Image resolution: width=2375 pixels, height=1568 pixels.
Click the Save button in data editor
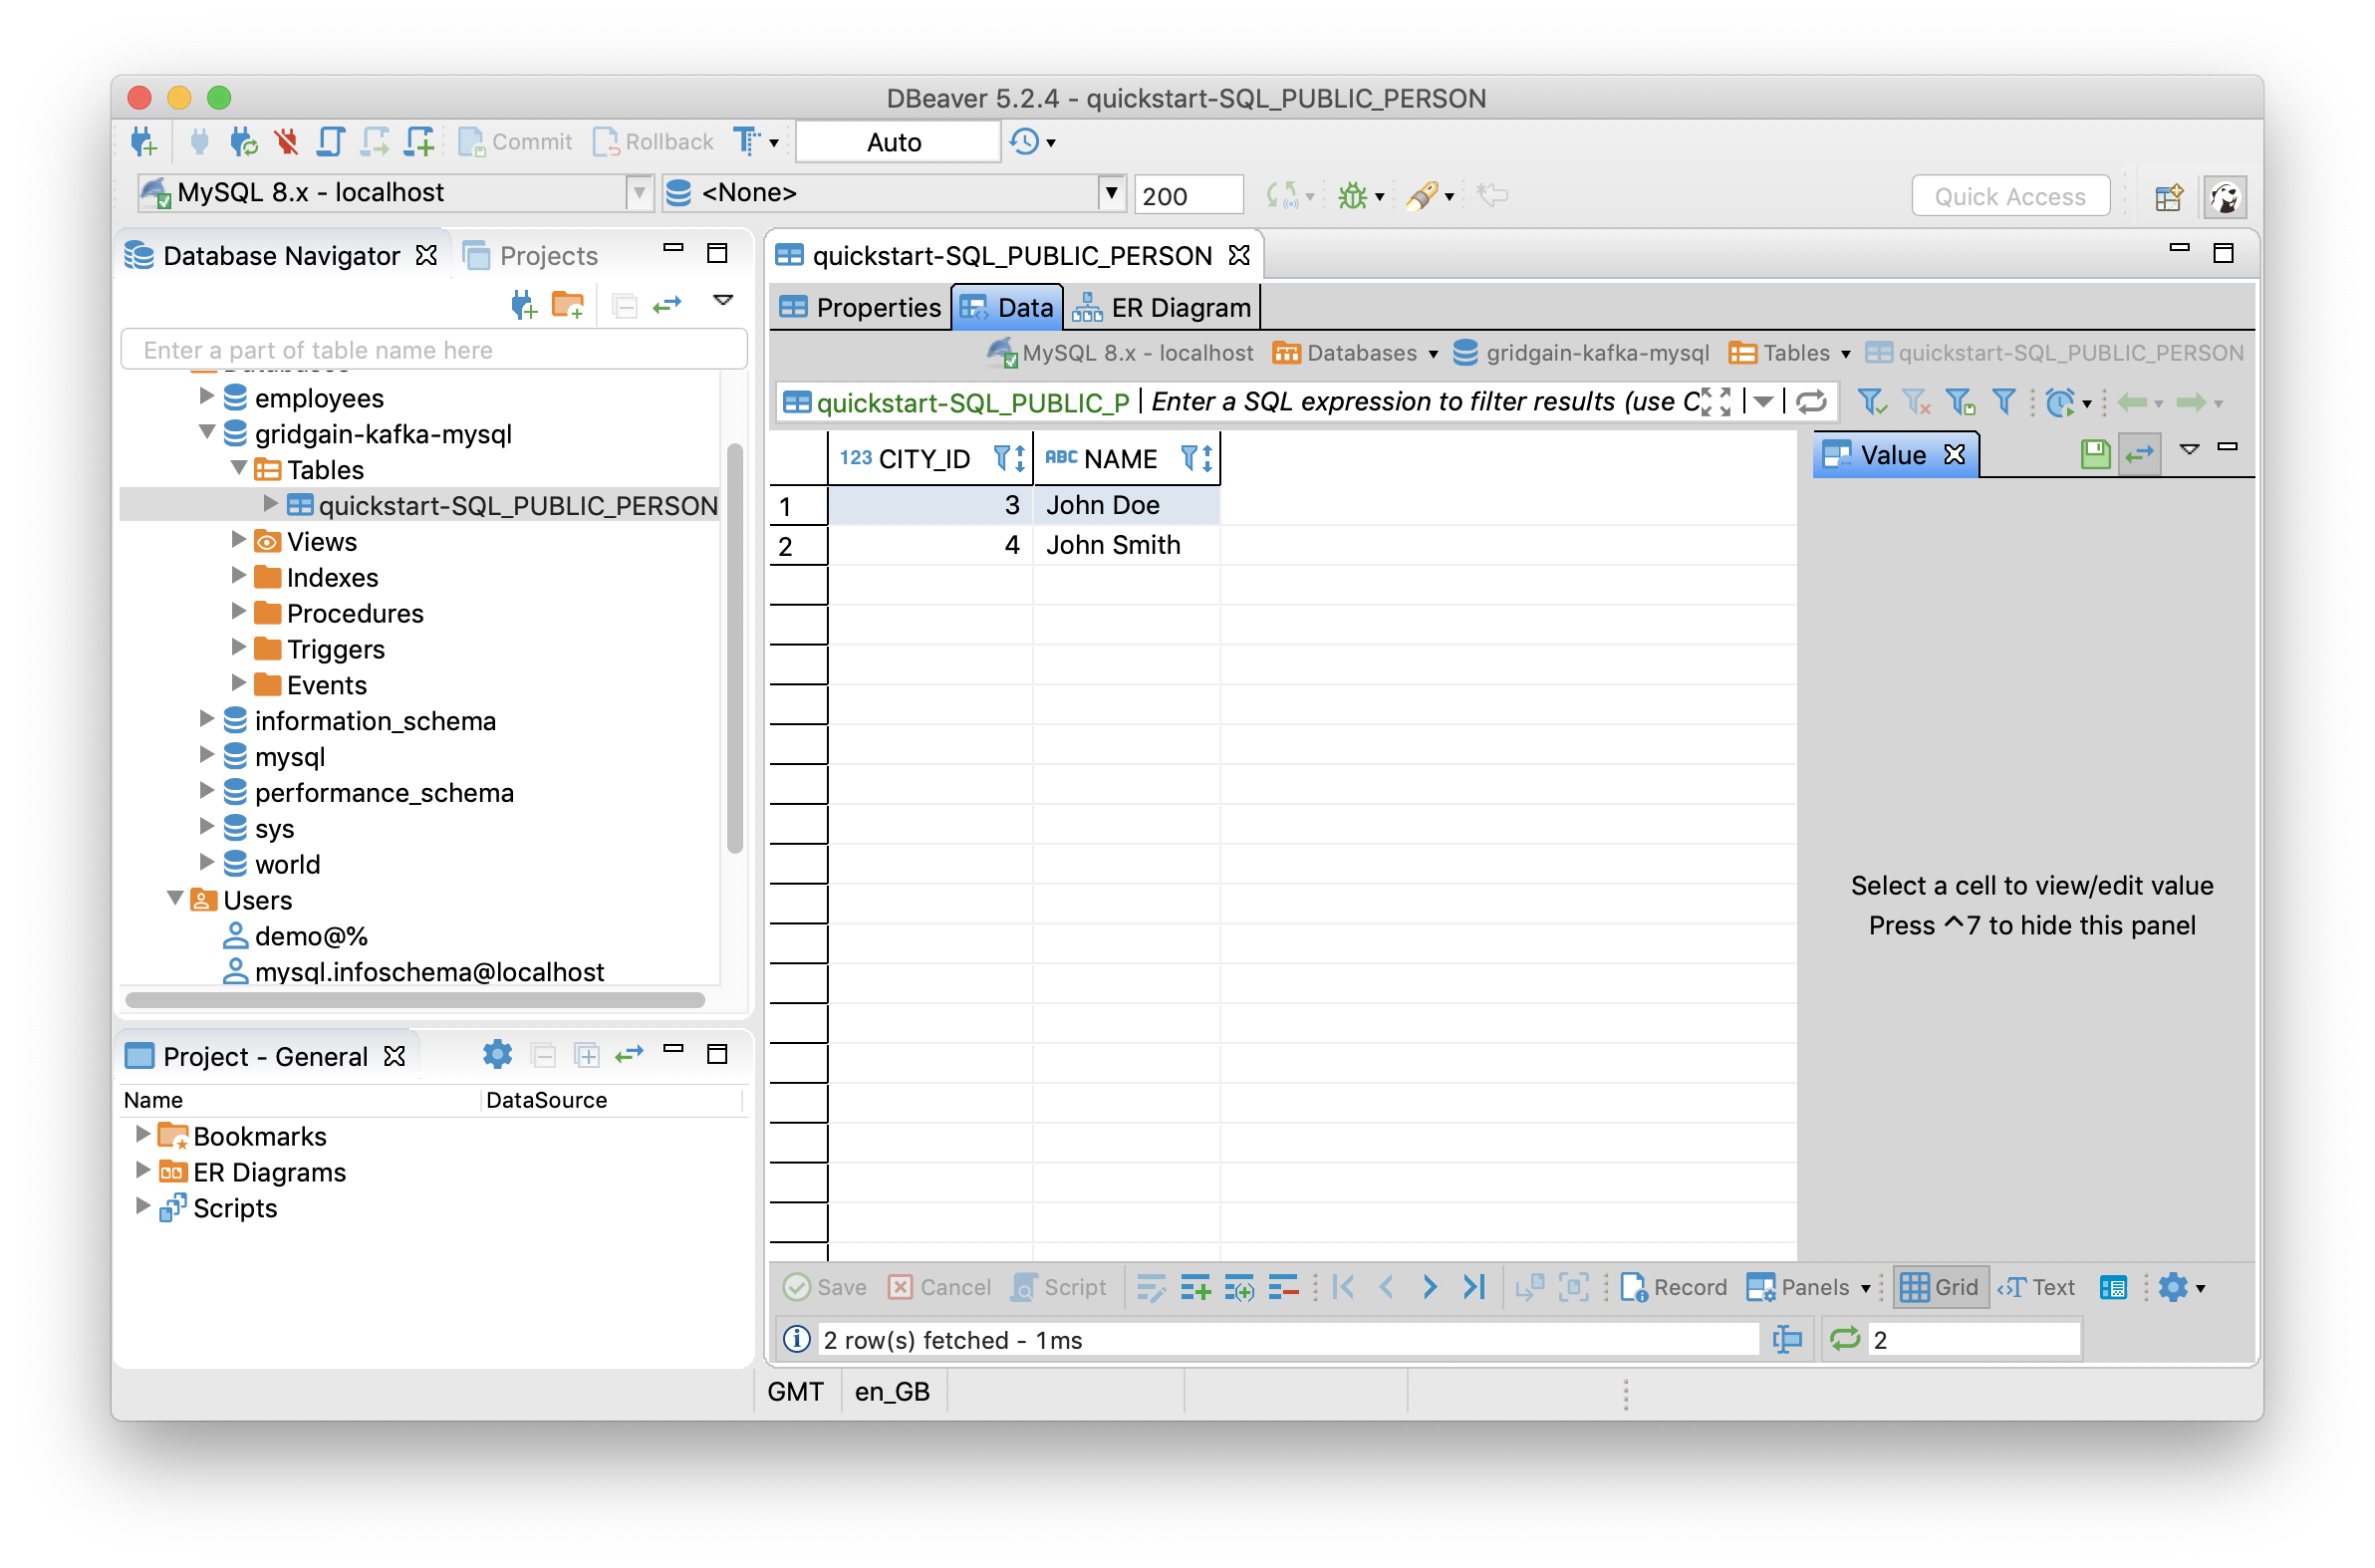(826, 1288)
